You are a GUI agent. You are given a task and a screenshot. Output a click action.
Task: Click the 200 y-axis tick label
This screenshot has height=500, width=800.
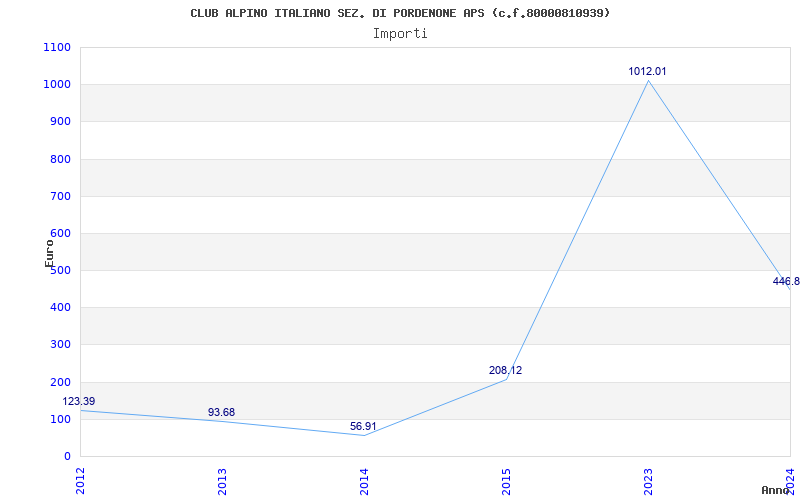(61, 382)
